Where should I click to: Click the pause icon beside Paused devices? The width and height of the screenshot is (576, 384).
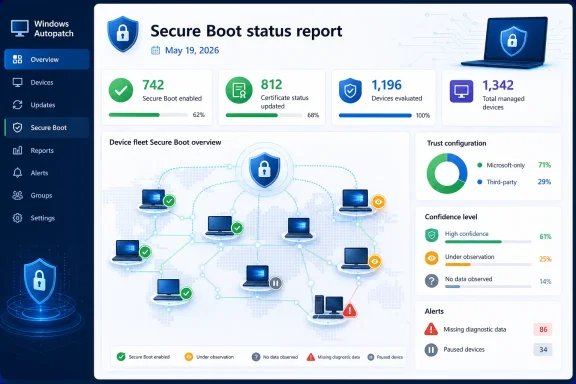coord(431,349)
